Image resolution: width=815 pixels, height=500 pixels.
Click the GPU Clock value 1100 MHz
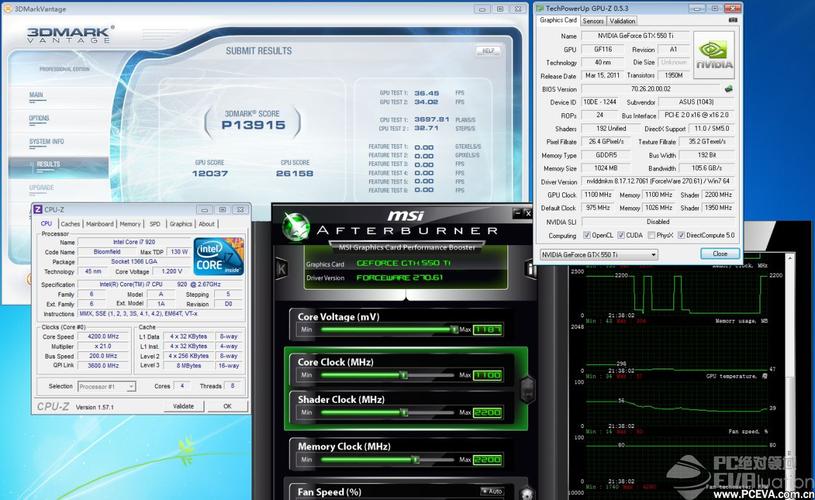pos(598,194)
